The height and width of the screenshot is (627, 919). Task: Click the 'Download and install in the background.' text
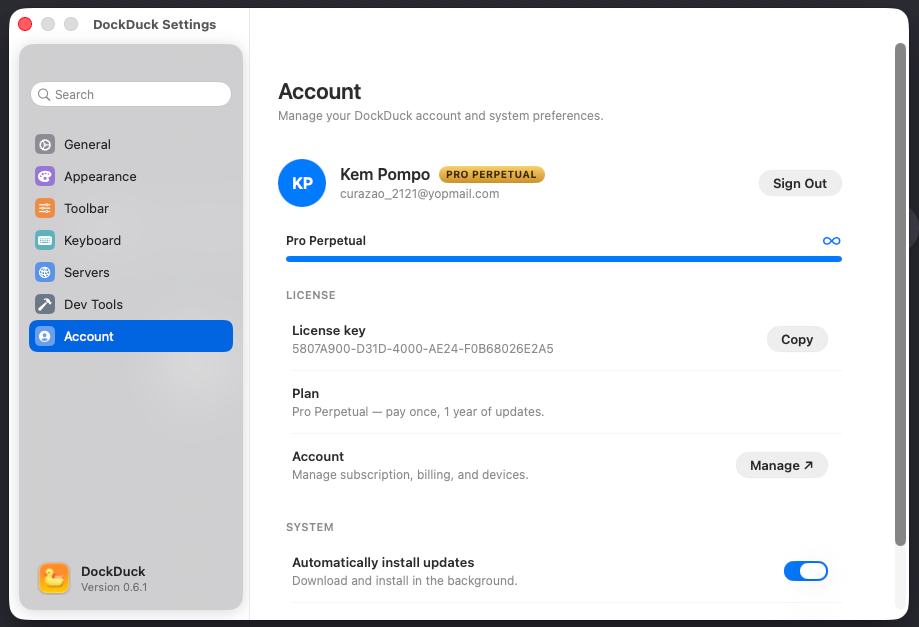(405, 581)
